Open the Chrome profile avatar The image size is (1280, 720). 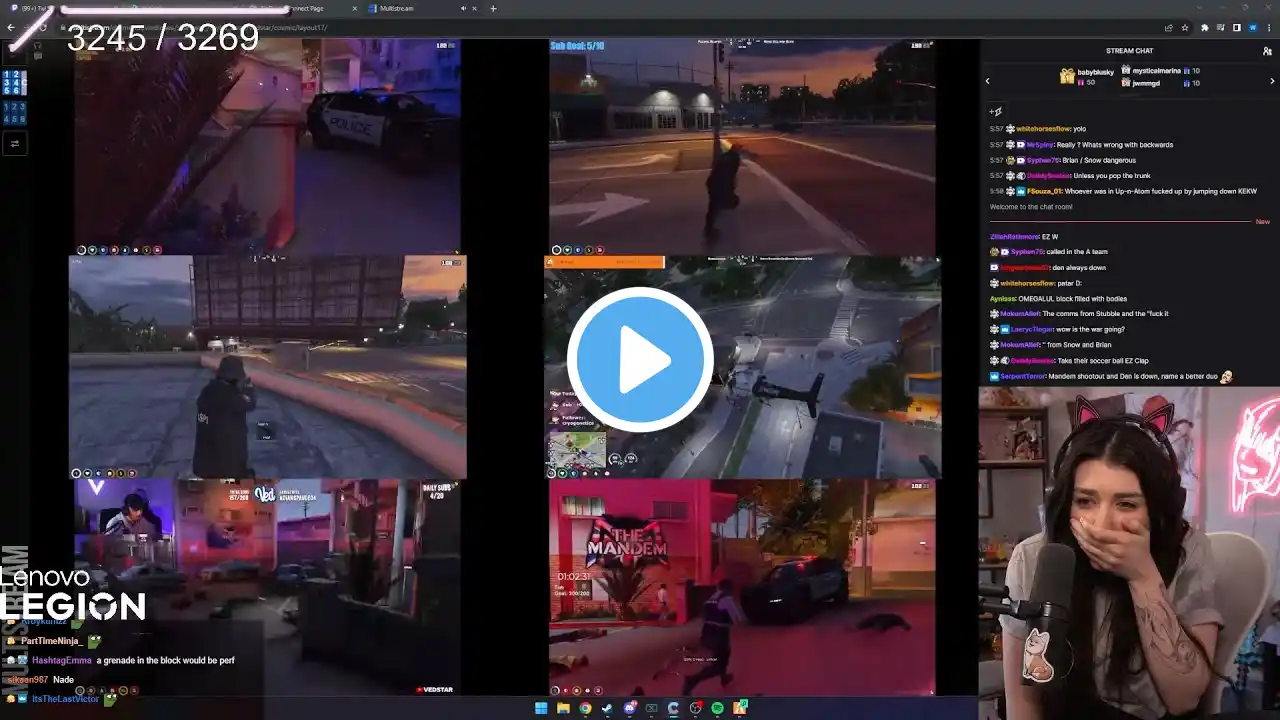point(1253,28)
